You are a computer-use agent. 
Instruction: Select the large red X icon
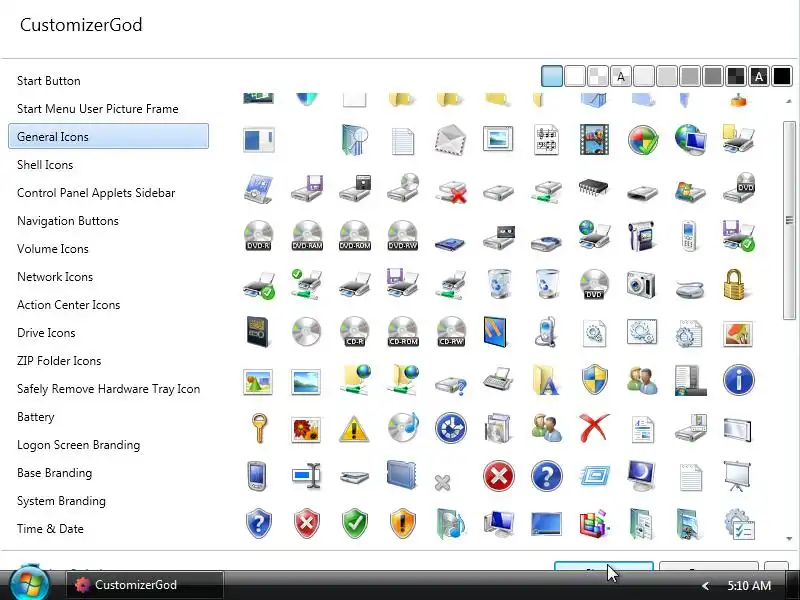click(594, 428)
